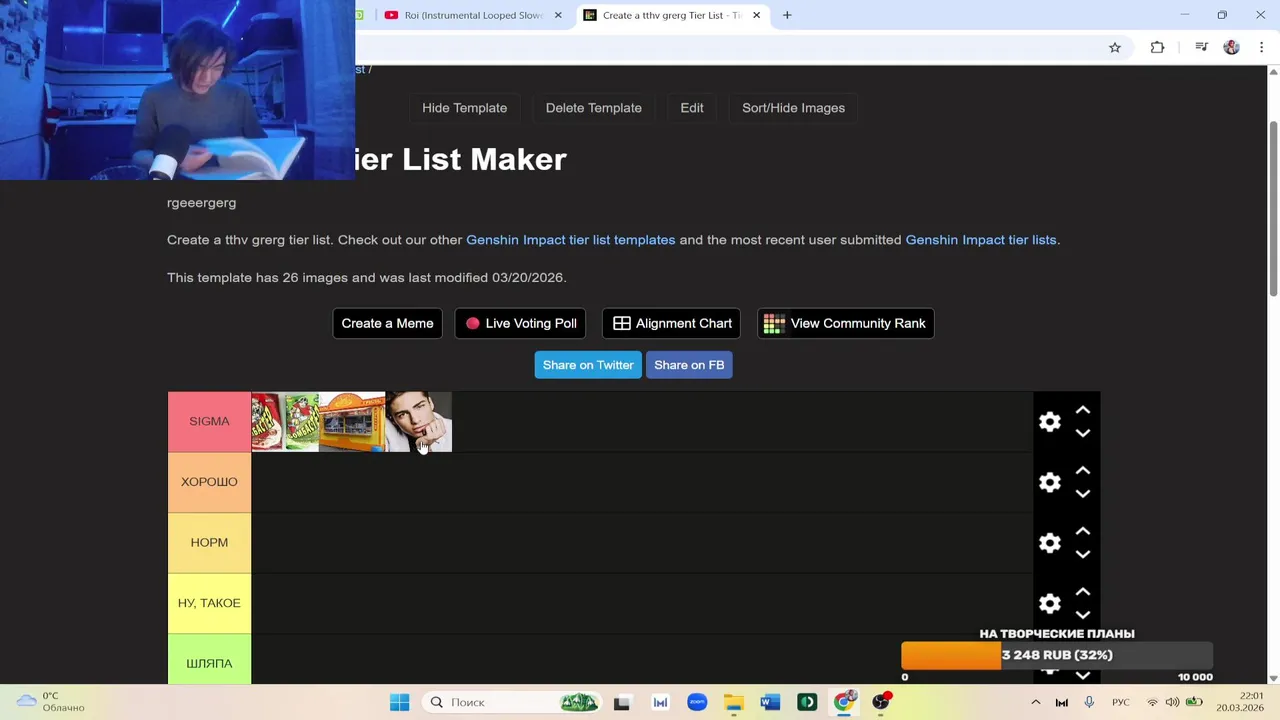1280x720 pixels.
Task: Switch to the Roi Instrumental Looped tab
Action: [x=473, y=15]
